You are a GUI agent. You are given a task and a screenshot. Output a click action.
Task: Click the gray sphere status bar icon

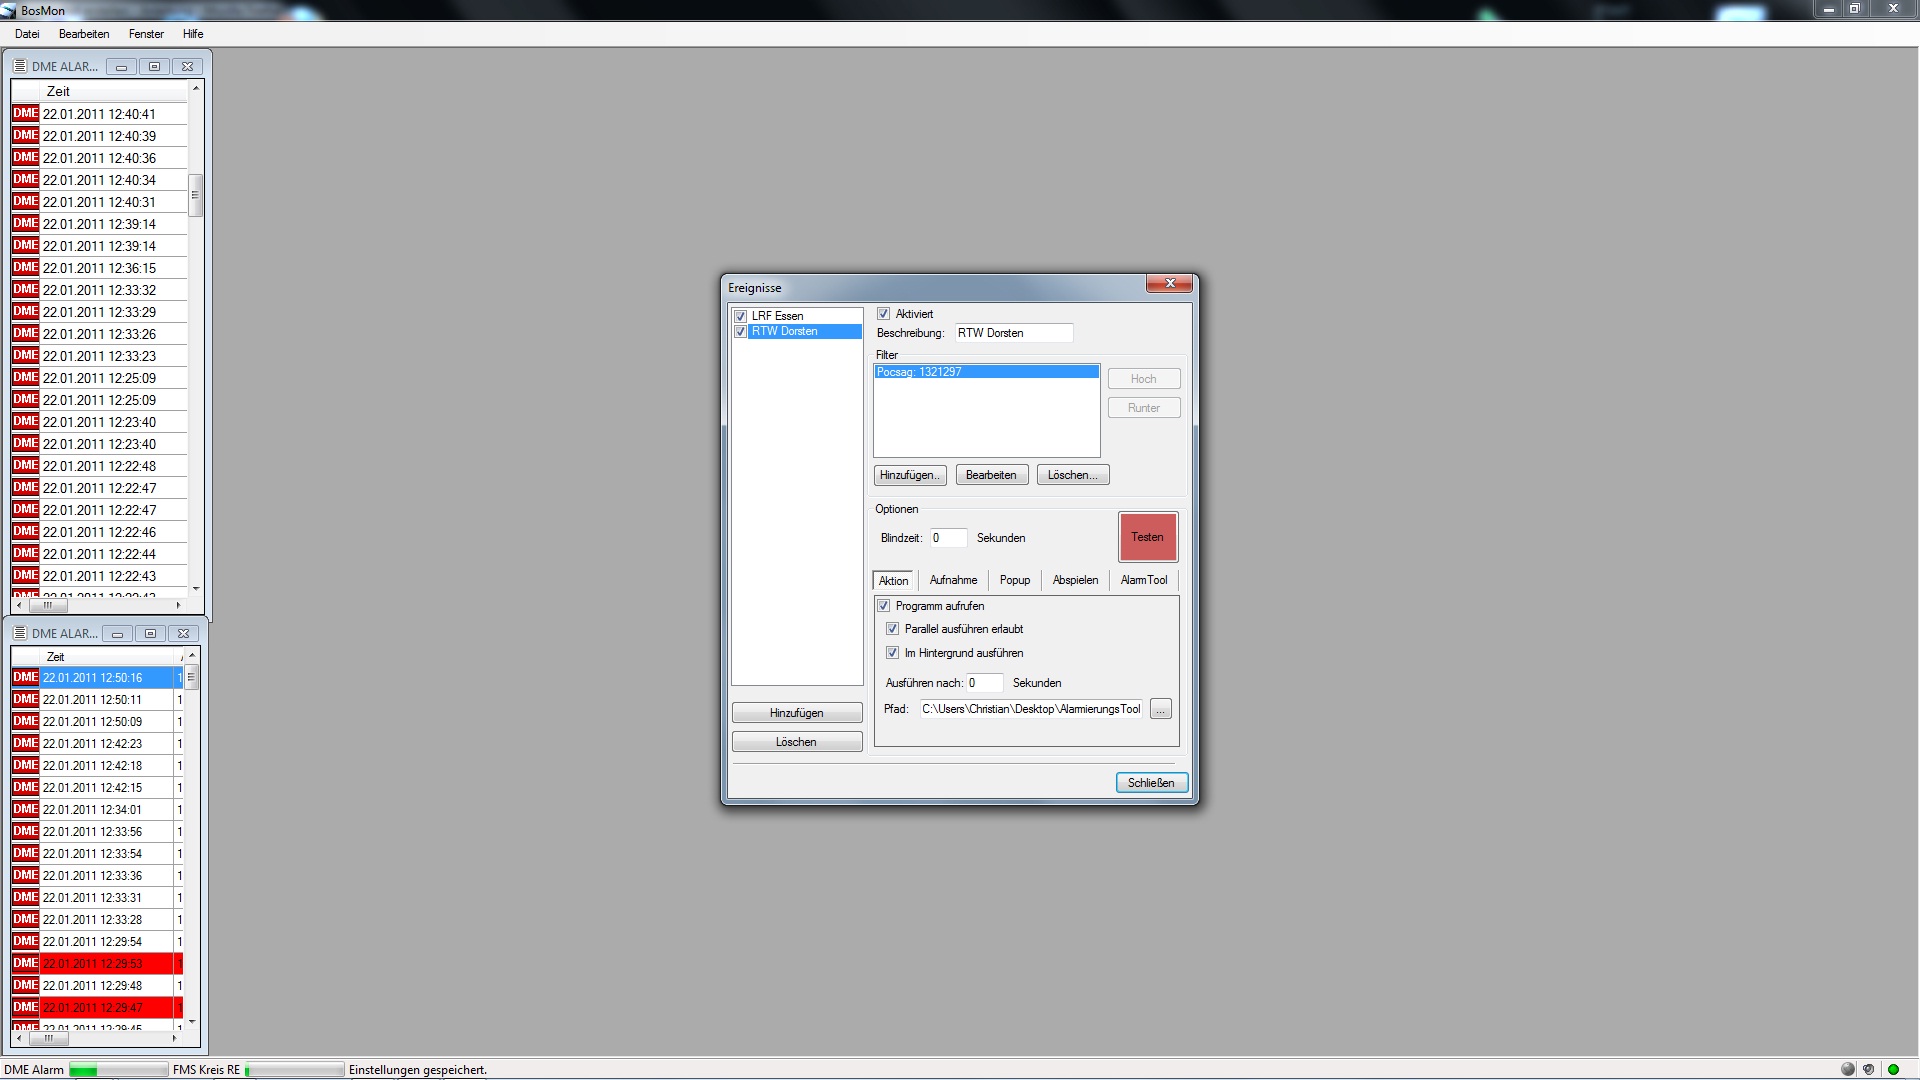(1847, 1069)
